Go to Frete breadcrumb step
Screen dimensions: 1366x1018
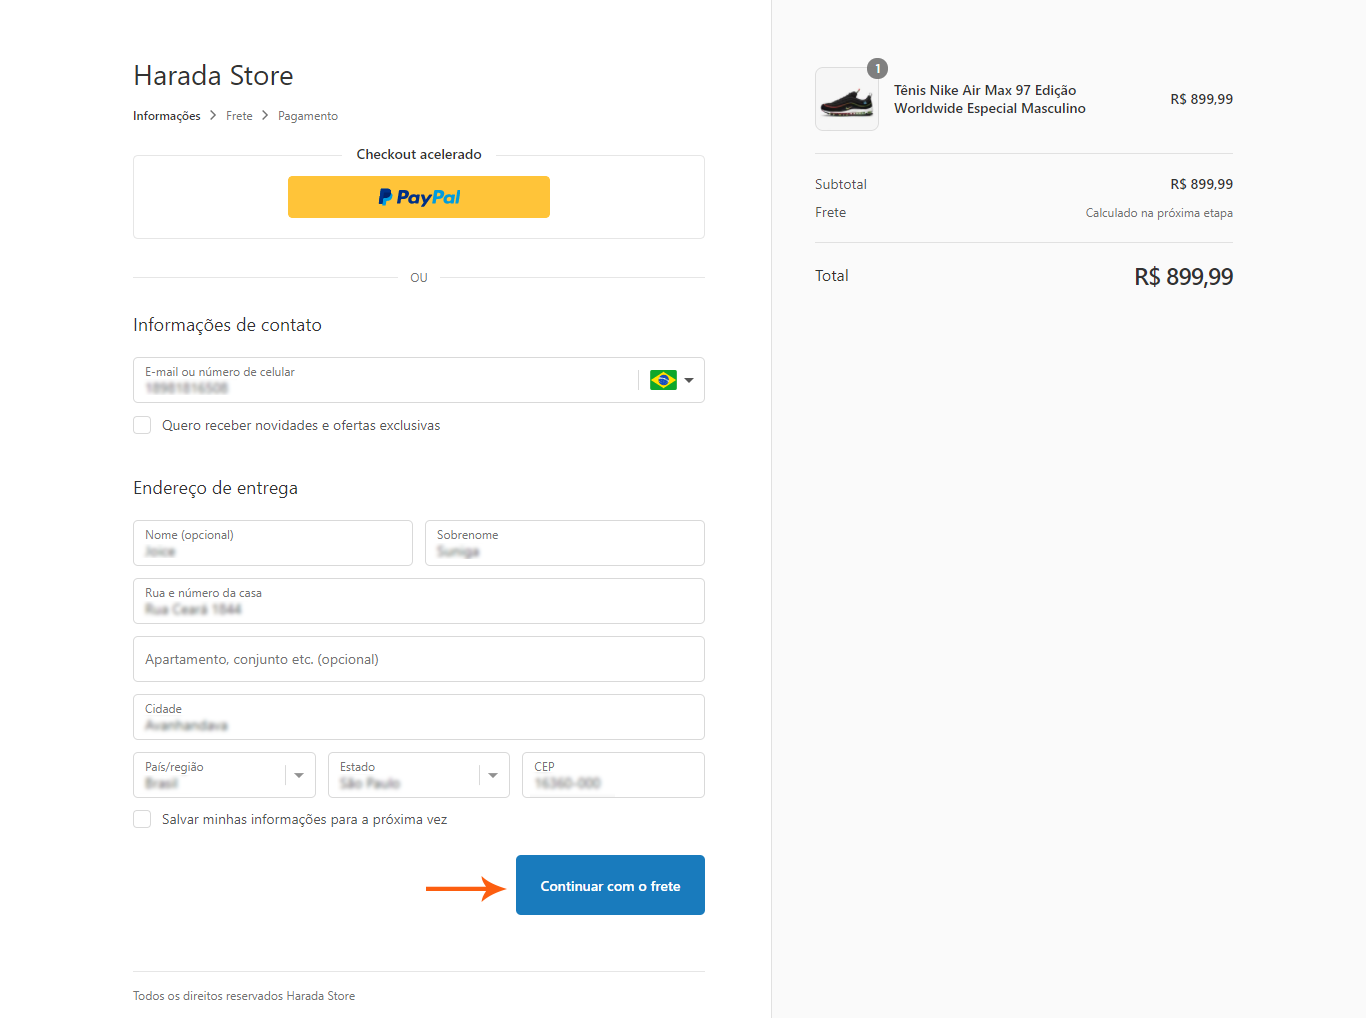pyautogui.click(x=239, y=116)
